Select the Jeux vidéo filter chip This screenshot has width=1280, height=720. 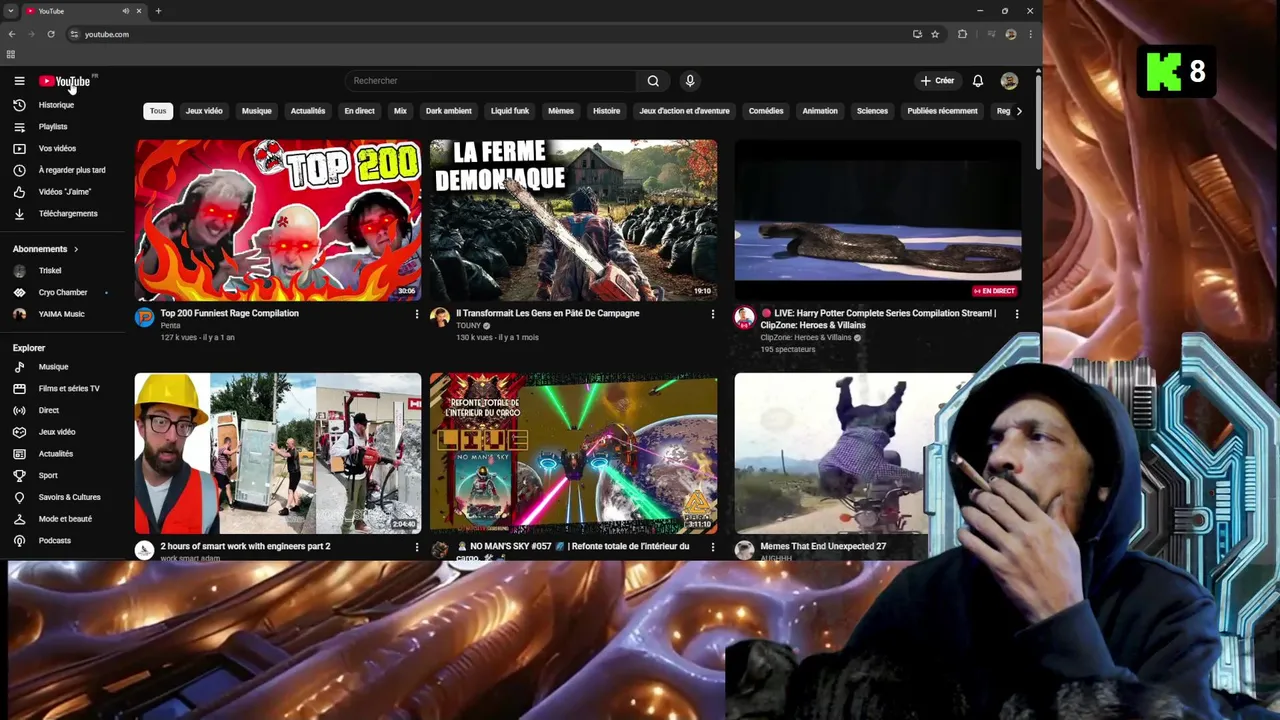click(204, 111)
